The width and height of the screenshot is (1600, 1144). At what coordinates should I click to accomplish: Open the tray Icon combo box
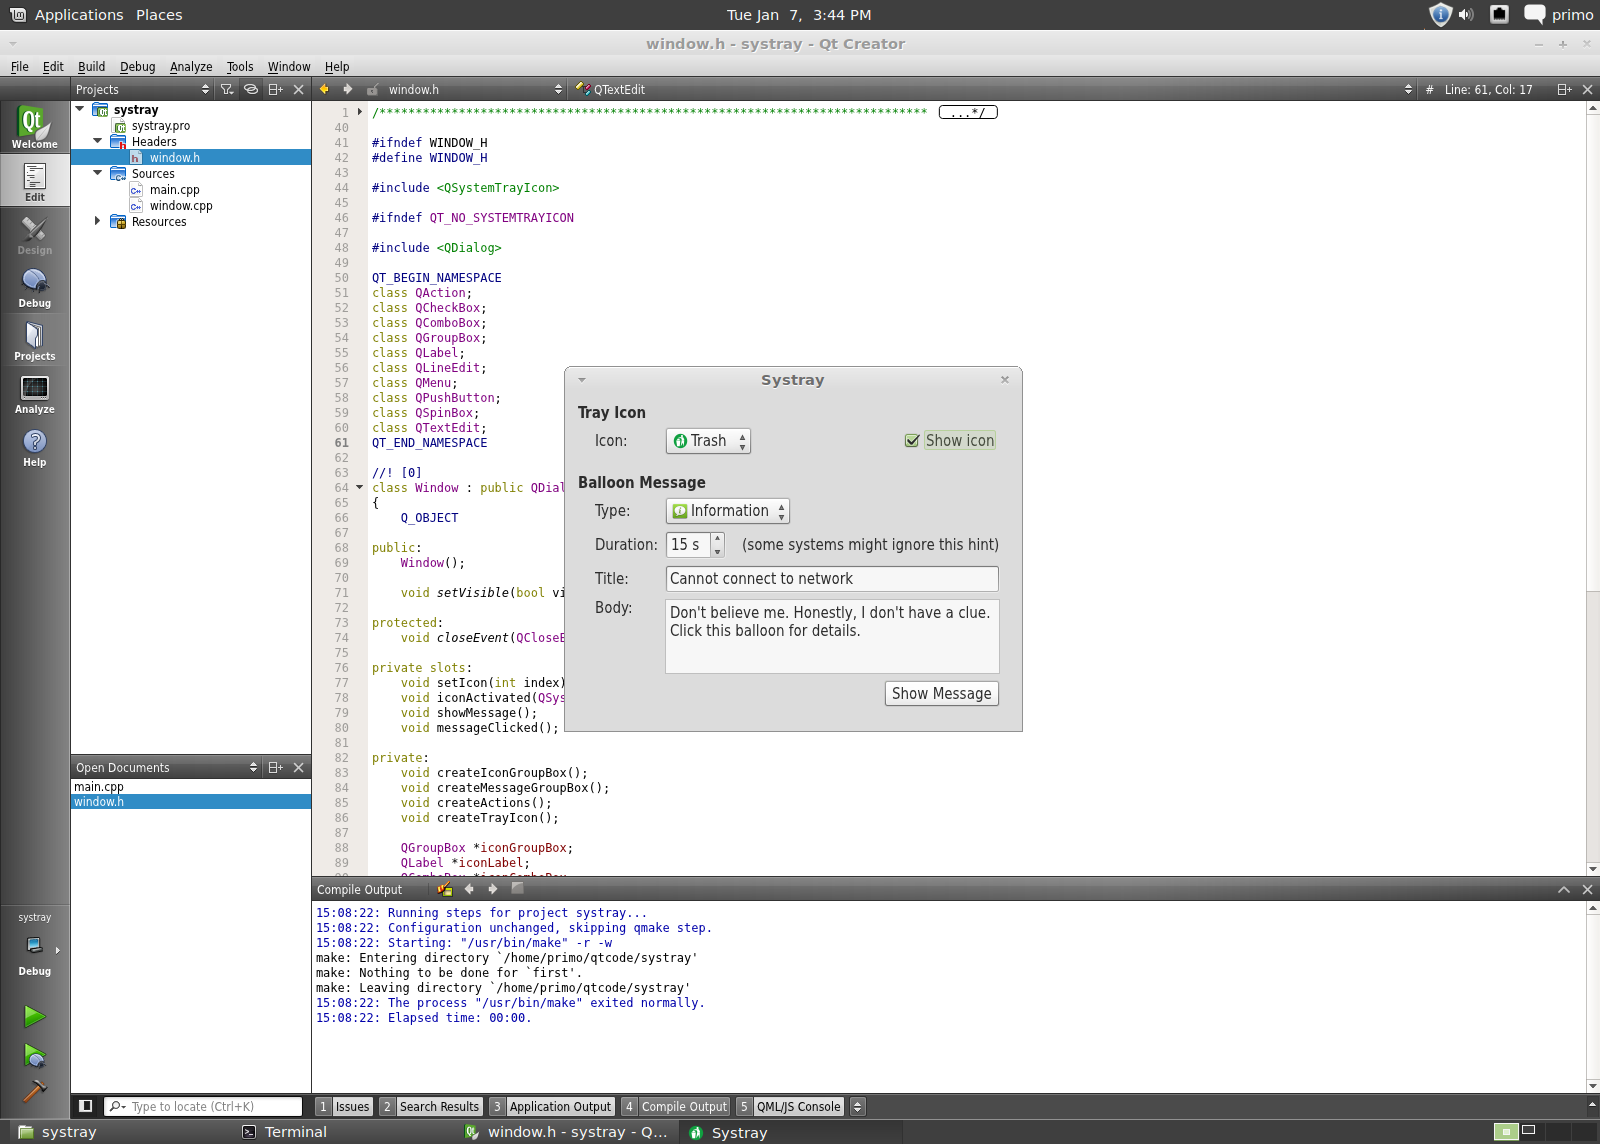[x=708, y=441]
